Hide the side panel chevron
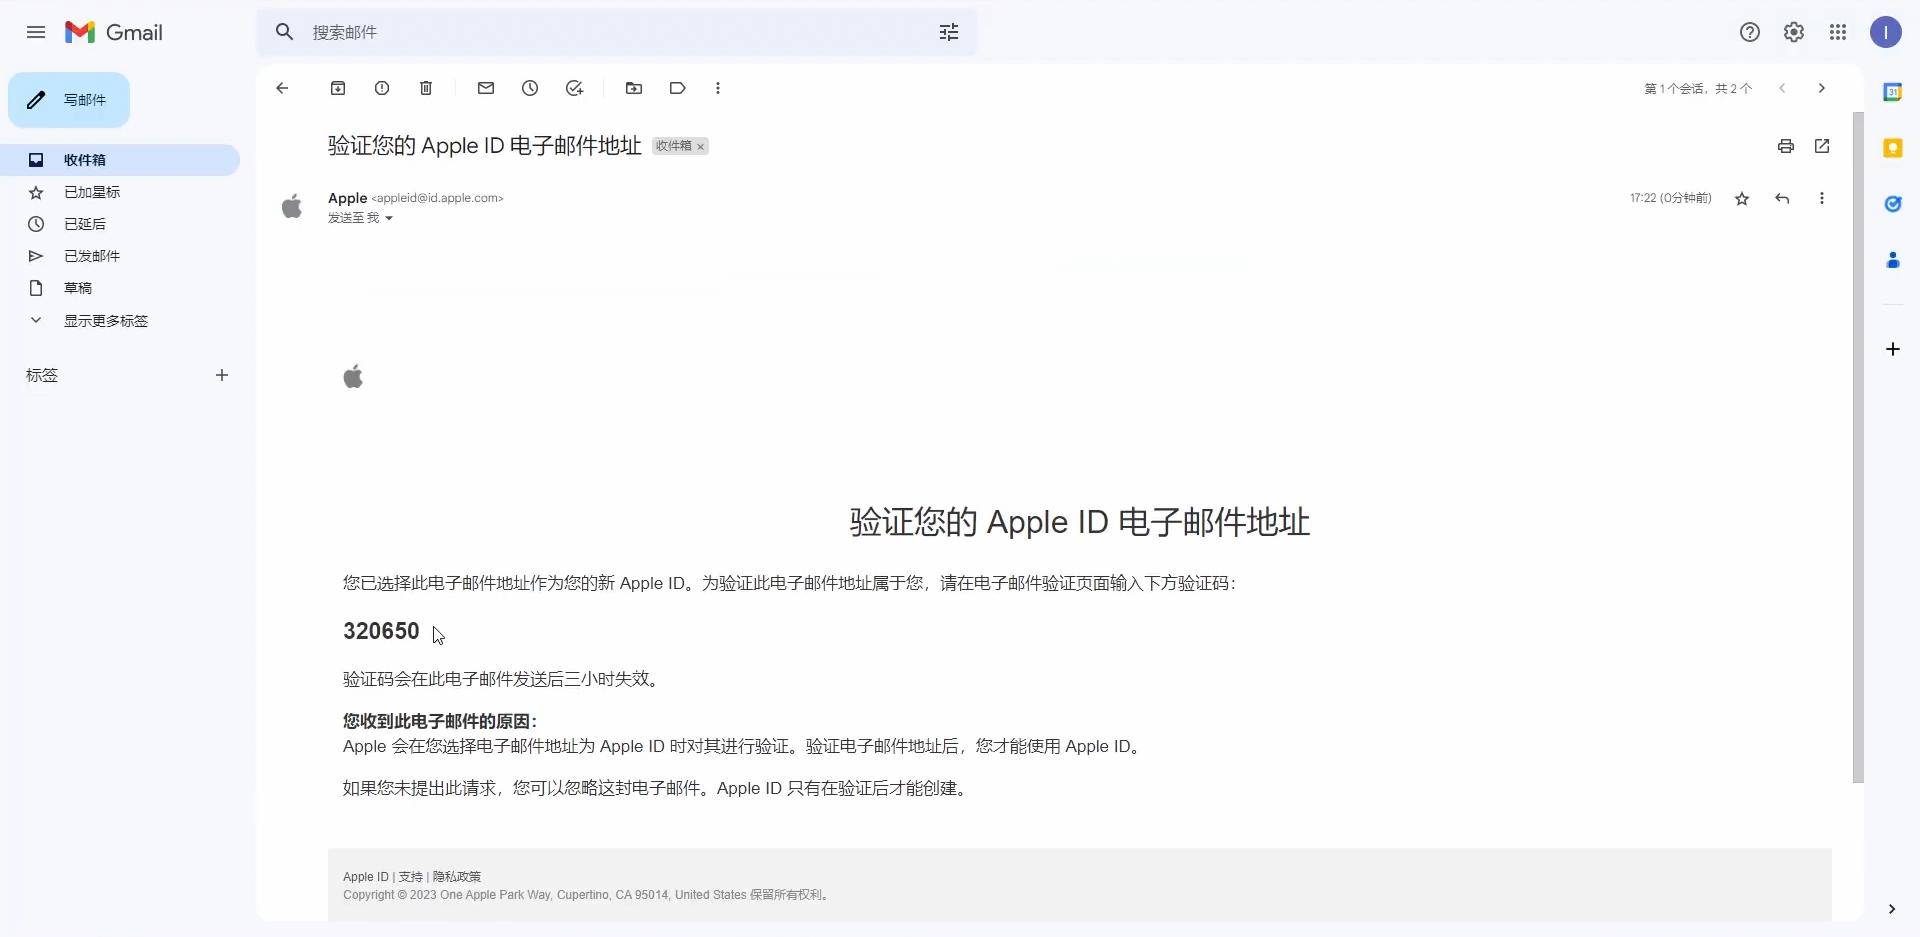The height and width of the screenshot is (937, 1920). click(1891, 909)
